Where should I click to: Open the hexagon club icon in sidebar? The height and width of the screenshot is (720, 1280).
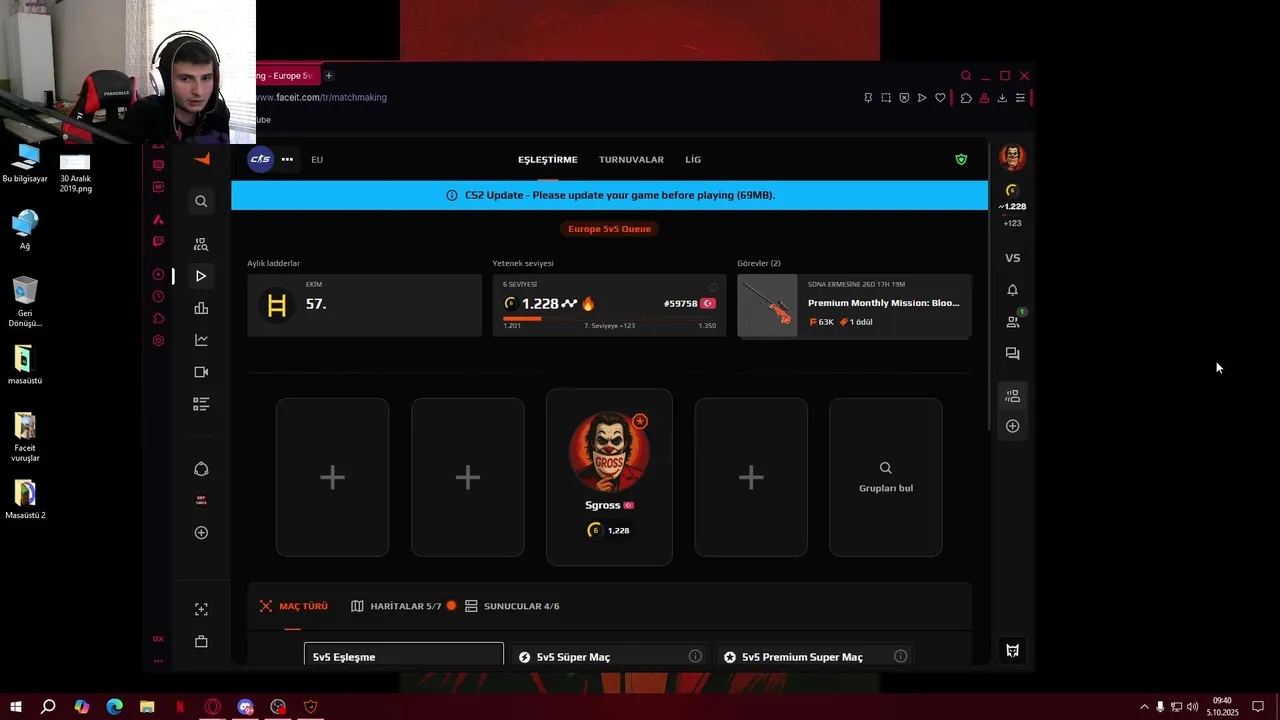(x=201, y=469)
